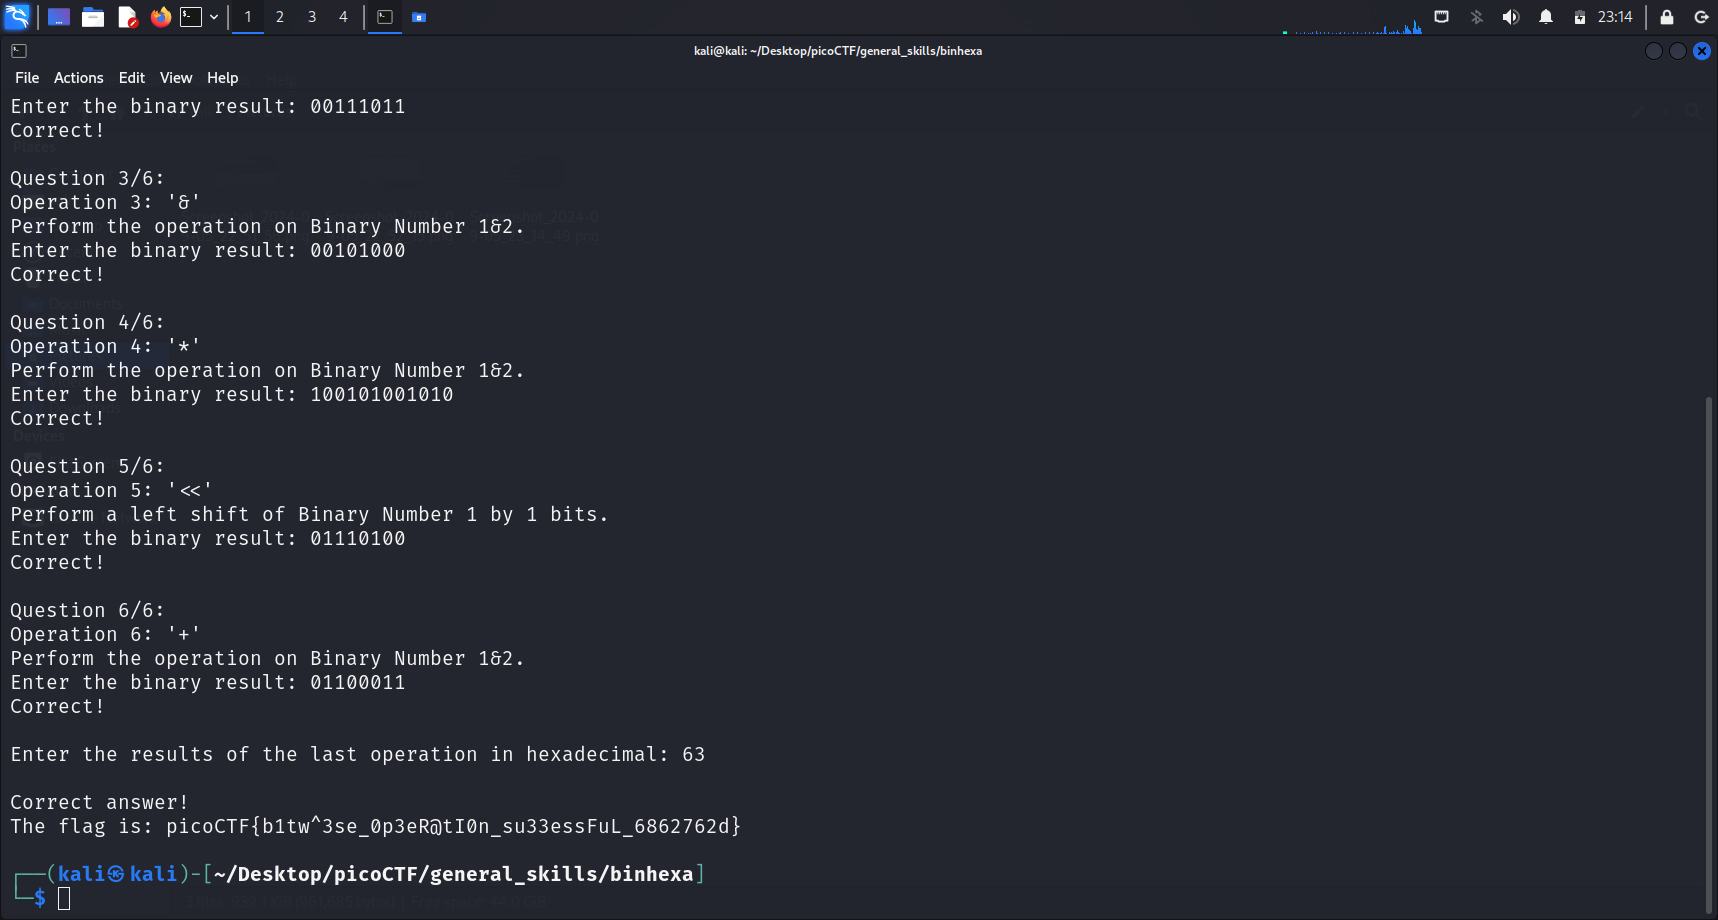This screenshot has height=920, width=1718.
Task: Expand the View menu
Action: 176,78
